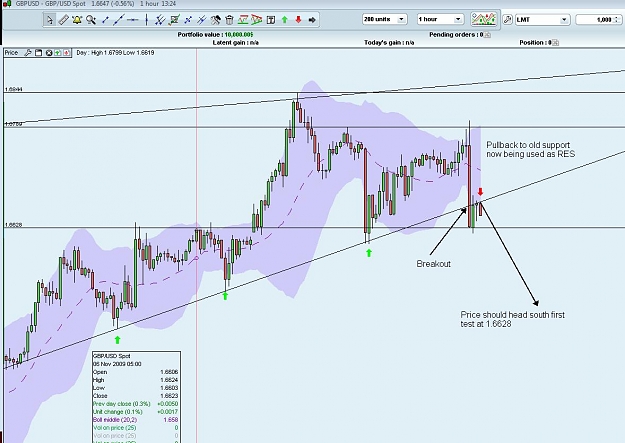Screen dimensions: 625x443
Task: Click the 1.6628 horizontal level label
Action: [14, 225]
